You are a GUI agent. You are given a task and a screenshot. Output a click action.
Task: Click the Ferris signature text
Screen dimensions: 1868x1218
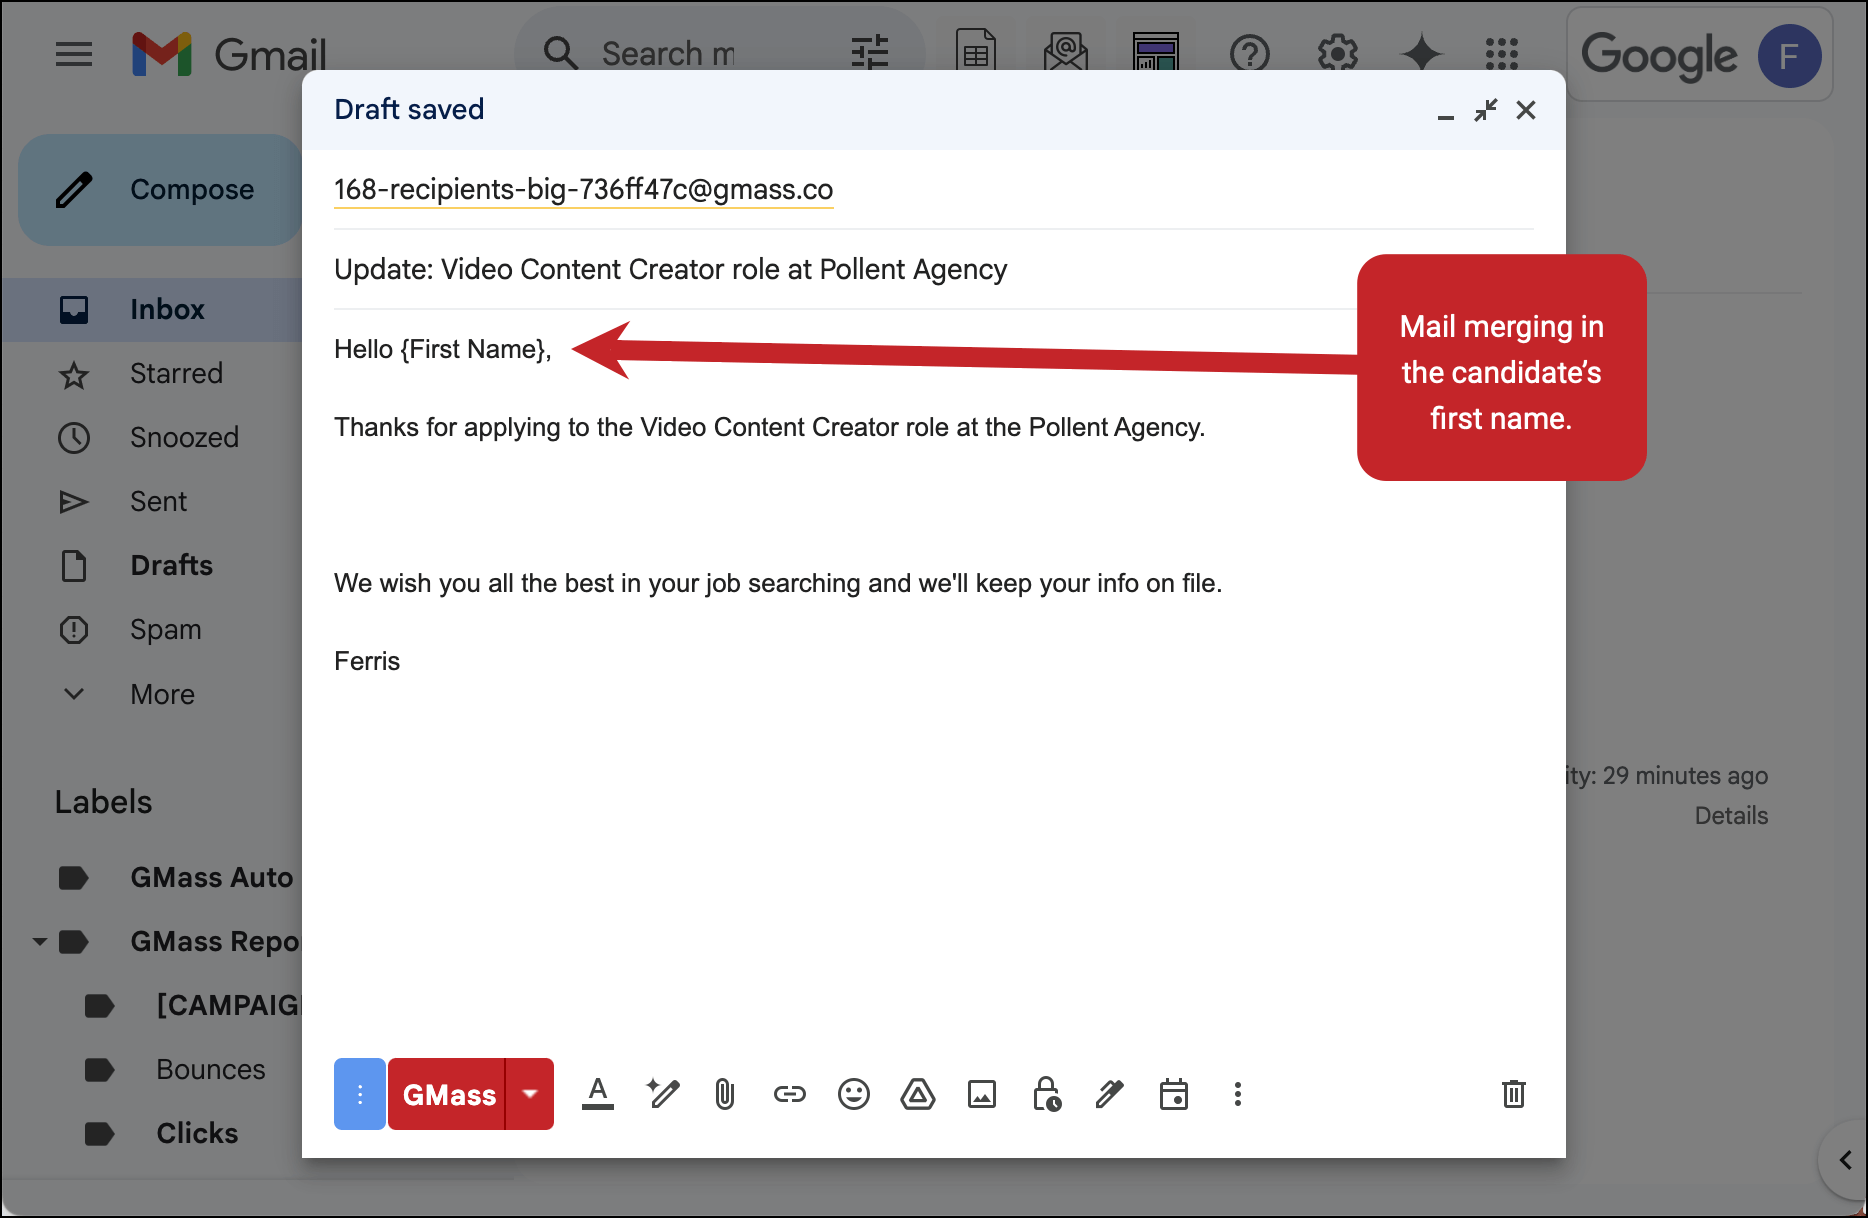pos(367,661)
